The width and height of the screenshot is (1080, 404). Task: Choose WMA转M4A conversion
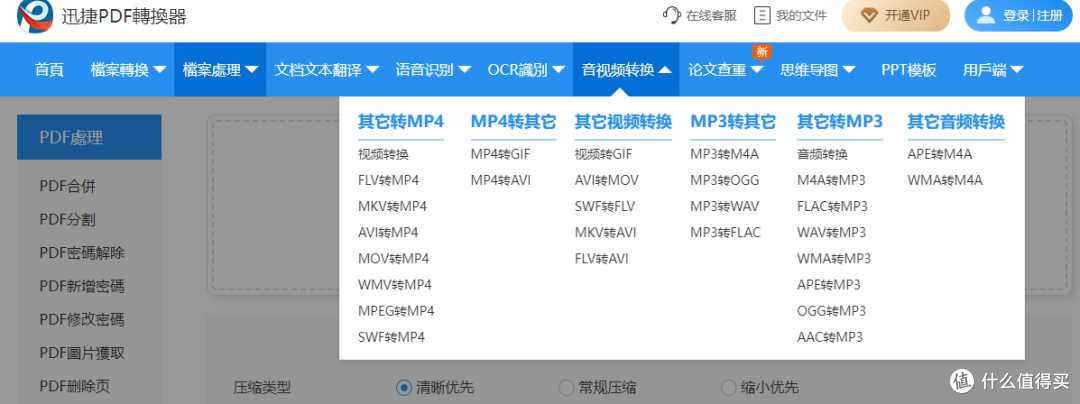click(945, 180)
